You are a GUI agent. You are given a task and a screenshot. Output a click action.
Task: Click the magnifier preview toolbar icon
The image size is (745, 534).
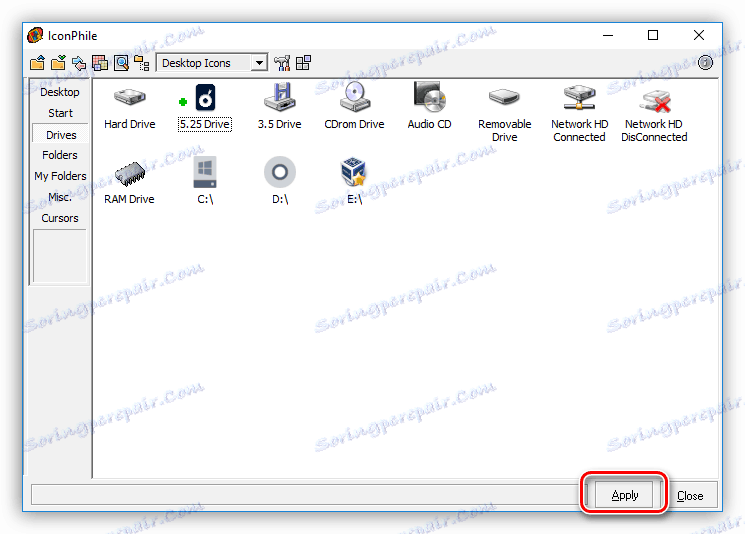(x=121, y=63)
